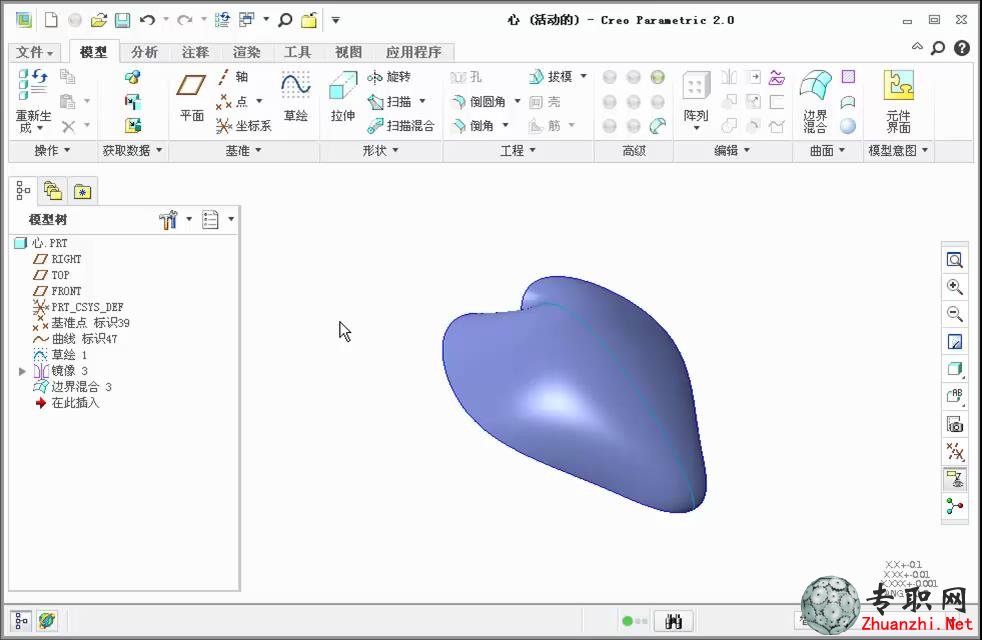Click the binoculars Find button in the status bar

pyautogui.click(x=673, y=621)
